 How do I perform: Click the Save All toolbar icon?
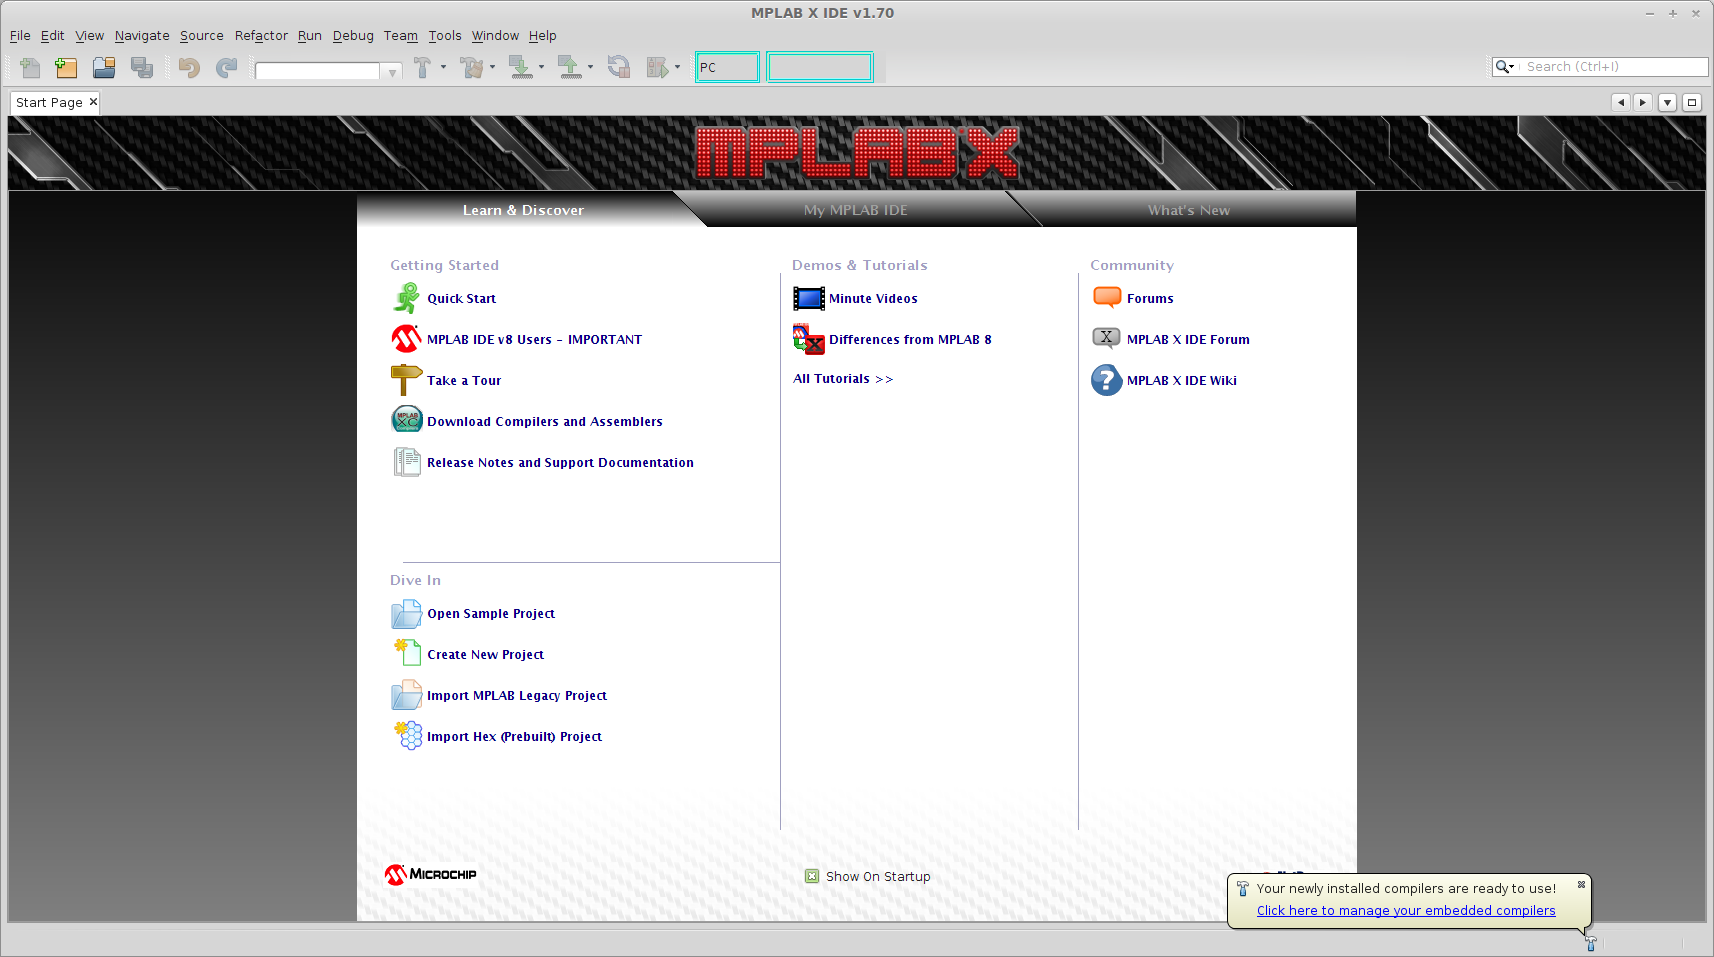click(x=142, y=67)
